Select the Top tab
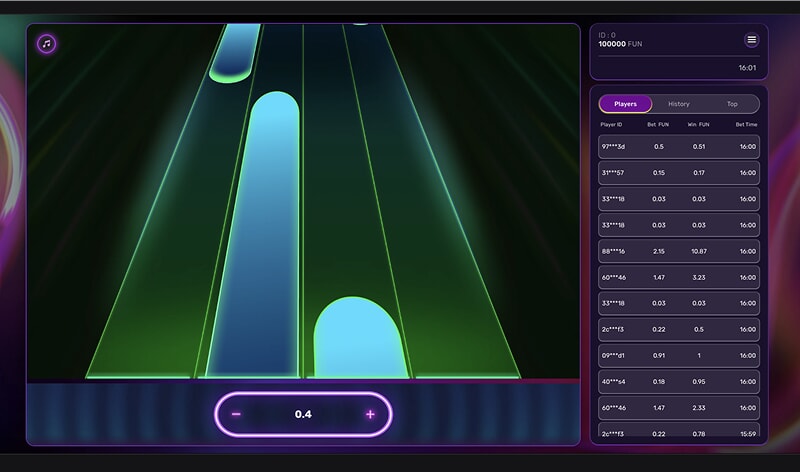800x472 pixels. click(732, 104)
